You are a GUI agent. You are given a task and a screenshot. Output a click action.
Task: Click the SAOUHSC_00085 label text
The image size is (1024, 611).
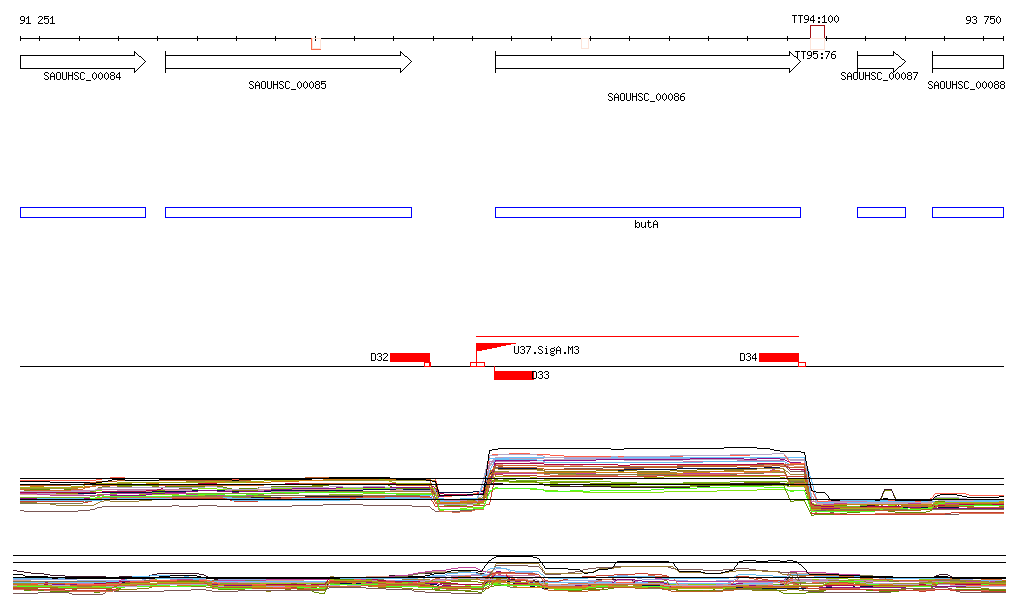pos(287,86)
